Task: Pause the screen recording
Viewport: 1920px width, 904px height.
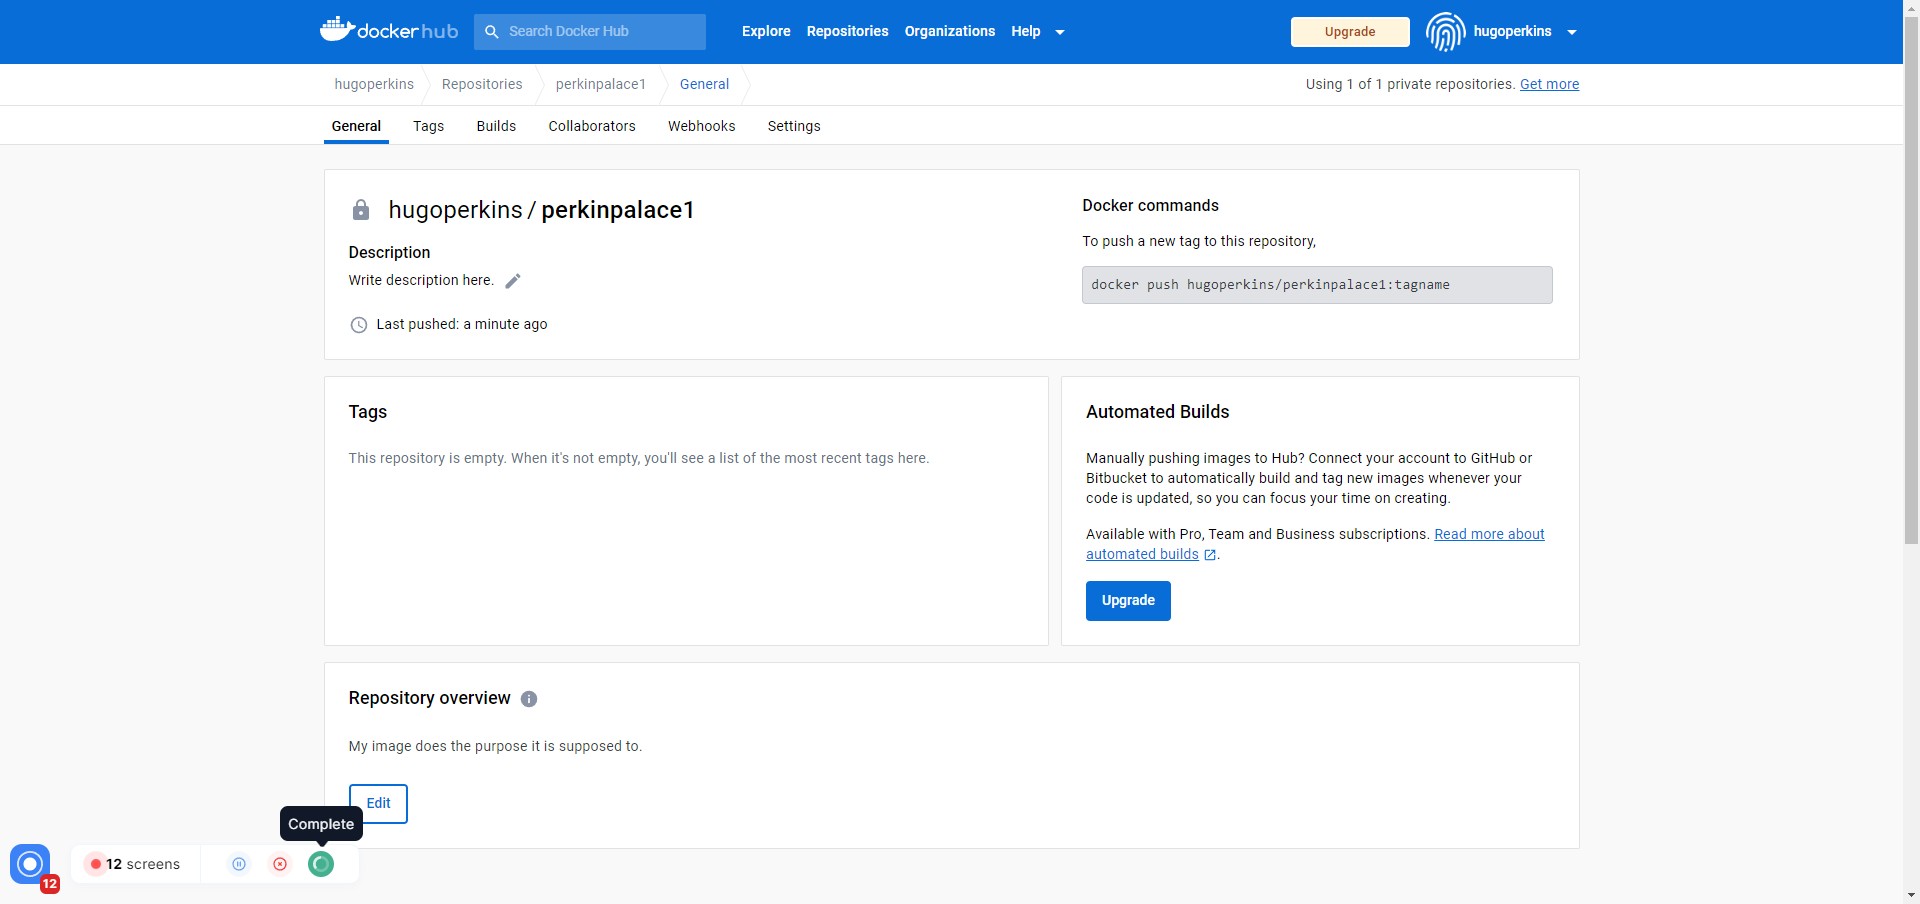Action: (238, 864)
